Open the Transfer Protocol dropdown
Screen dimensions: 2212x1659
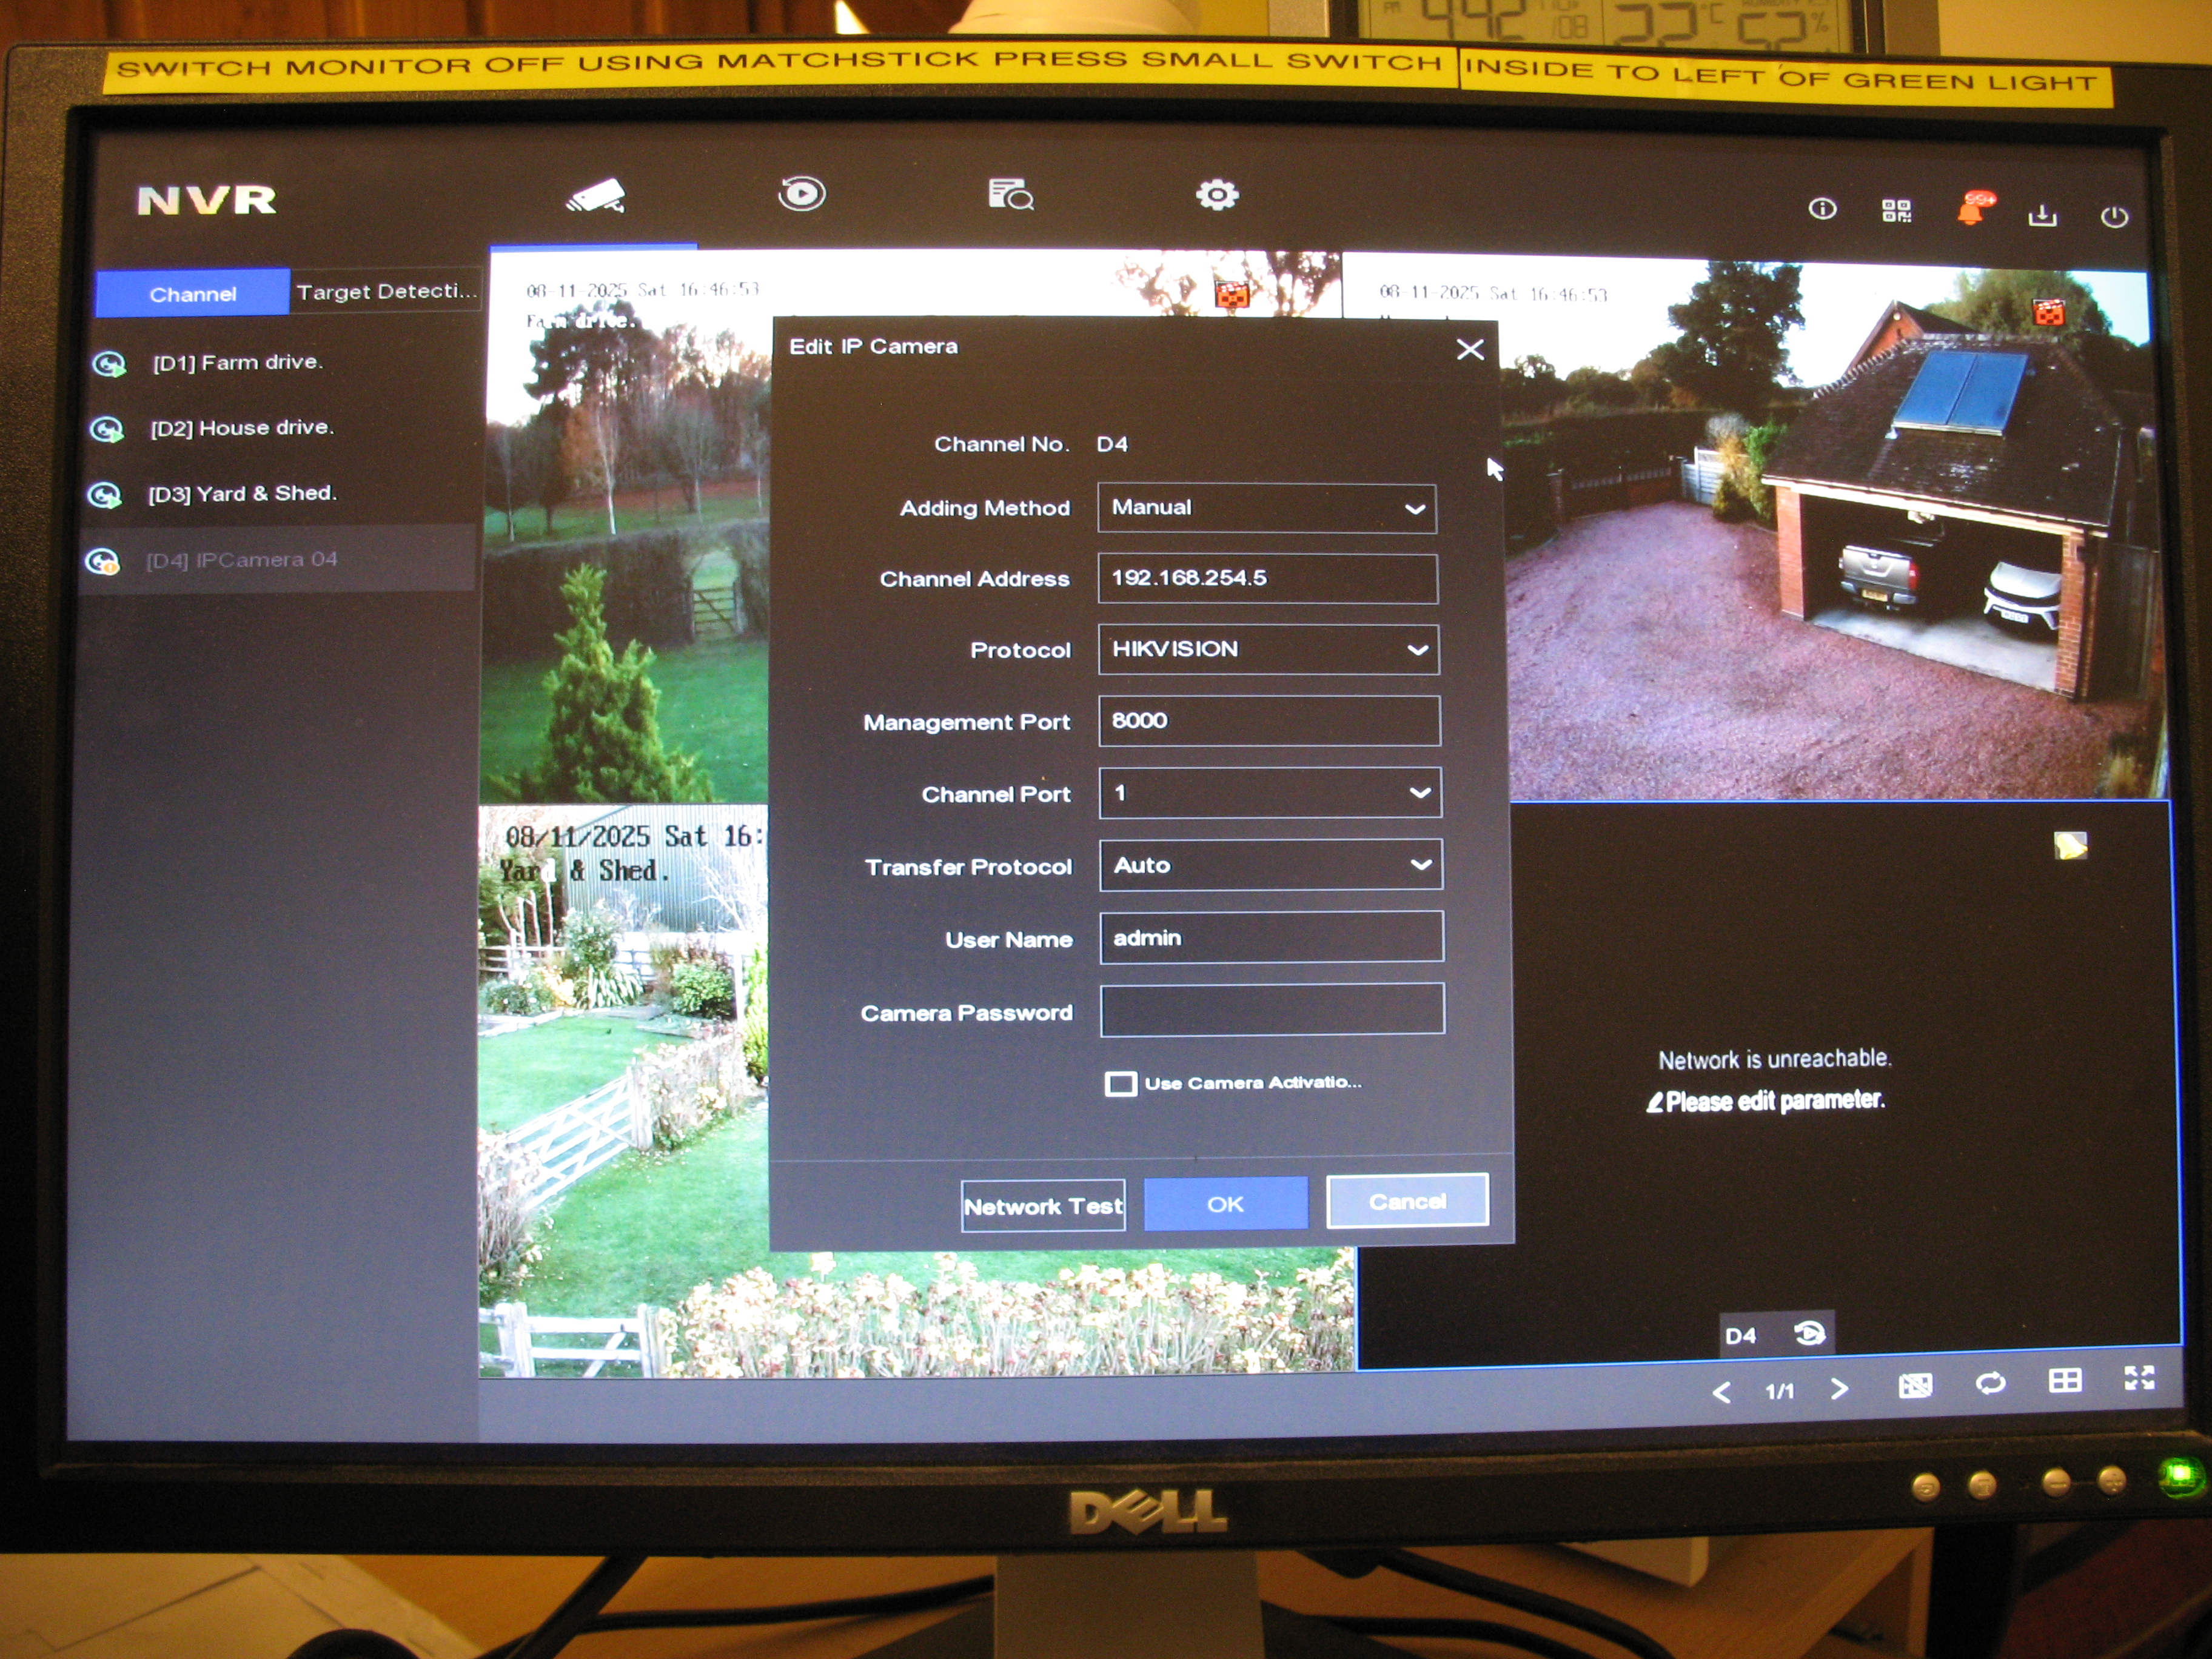pos(1270,865)
